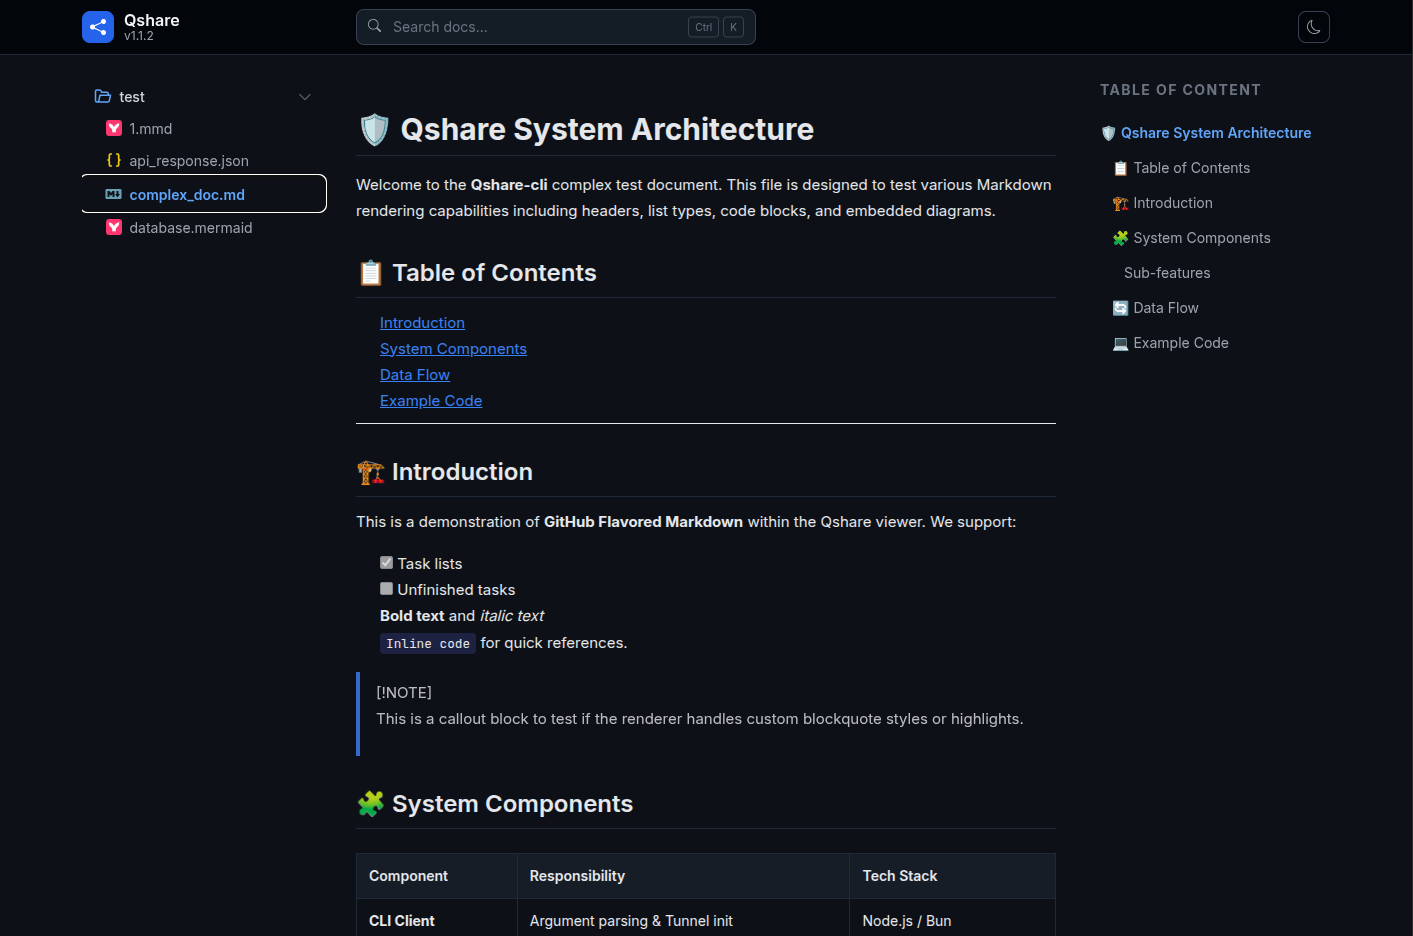Screen dimensions: 1413x936
Task: Click the 1.mmd mermaid file icon
Action: pyautogui.click(x=114, y=128)
